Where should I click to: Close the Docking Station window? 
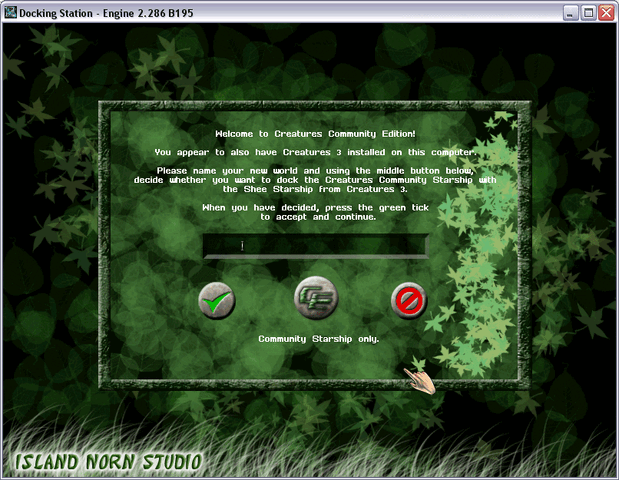point(606,13)
